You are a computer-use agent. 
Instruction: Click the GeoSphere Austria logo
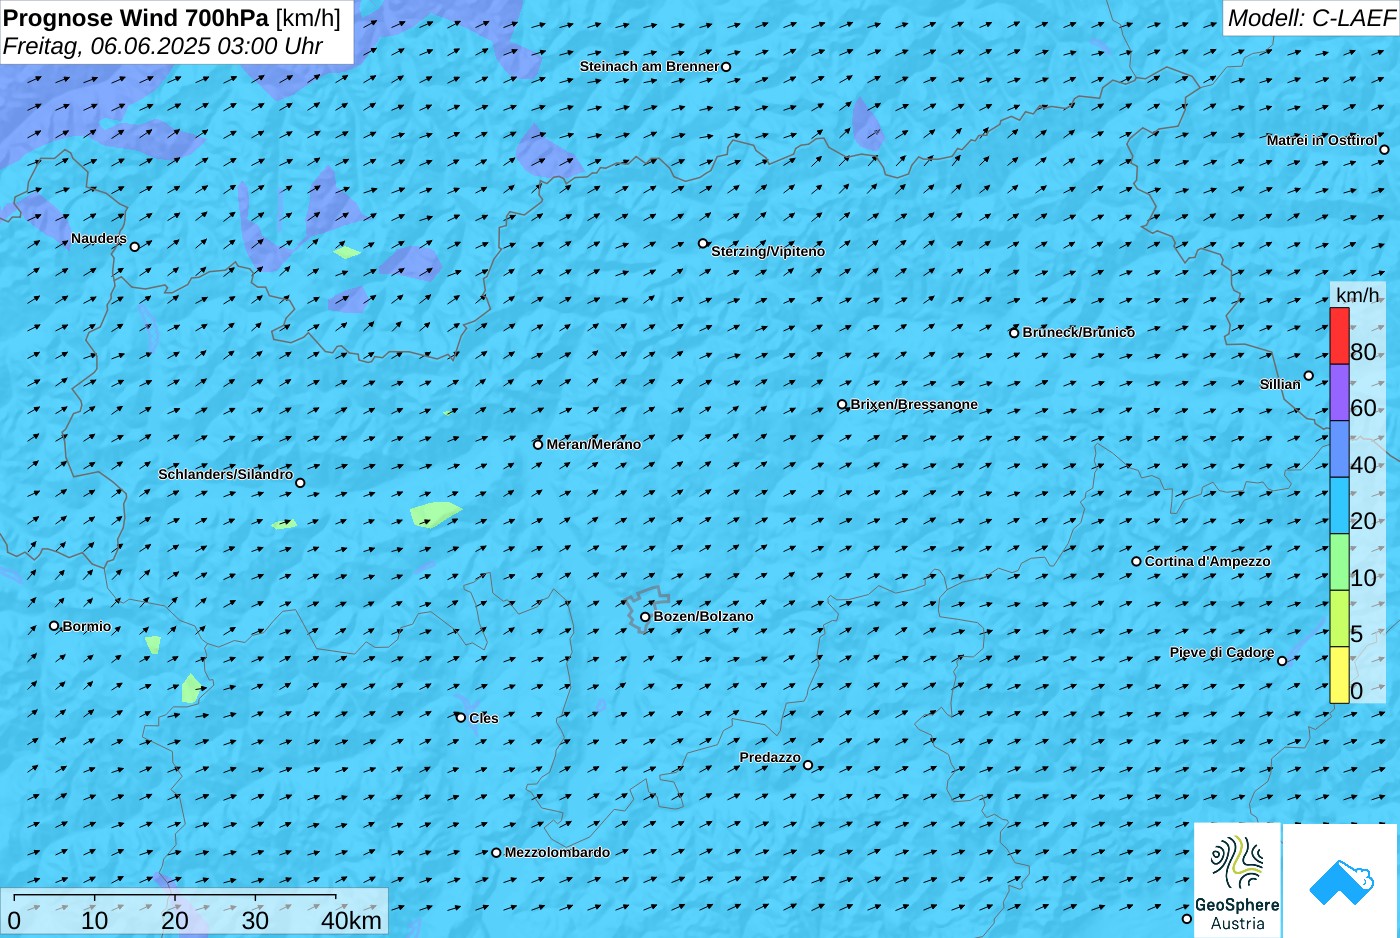(x=1238, y=881)
